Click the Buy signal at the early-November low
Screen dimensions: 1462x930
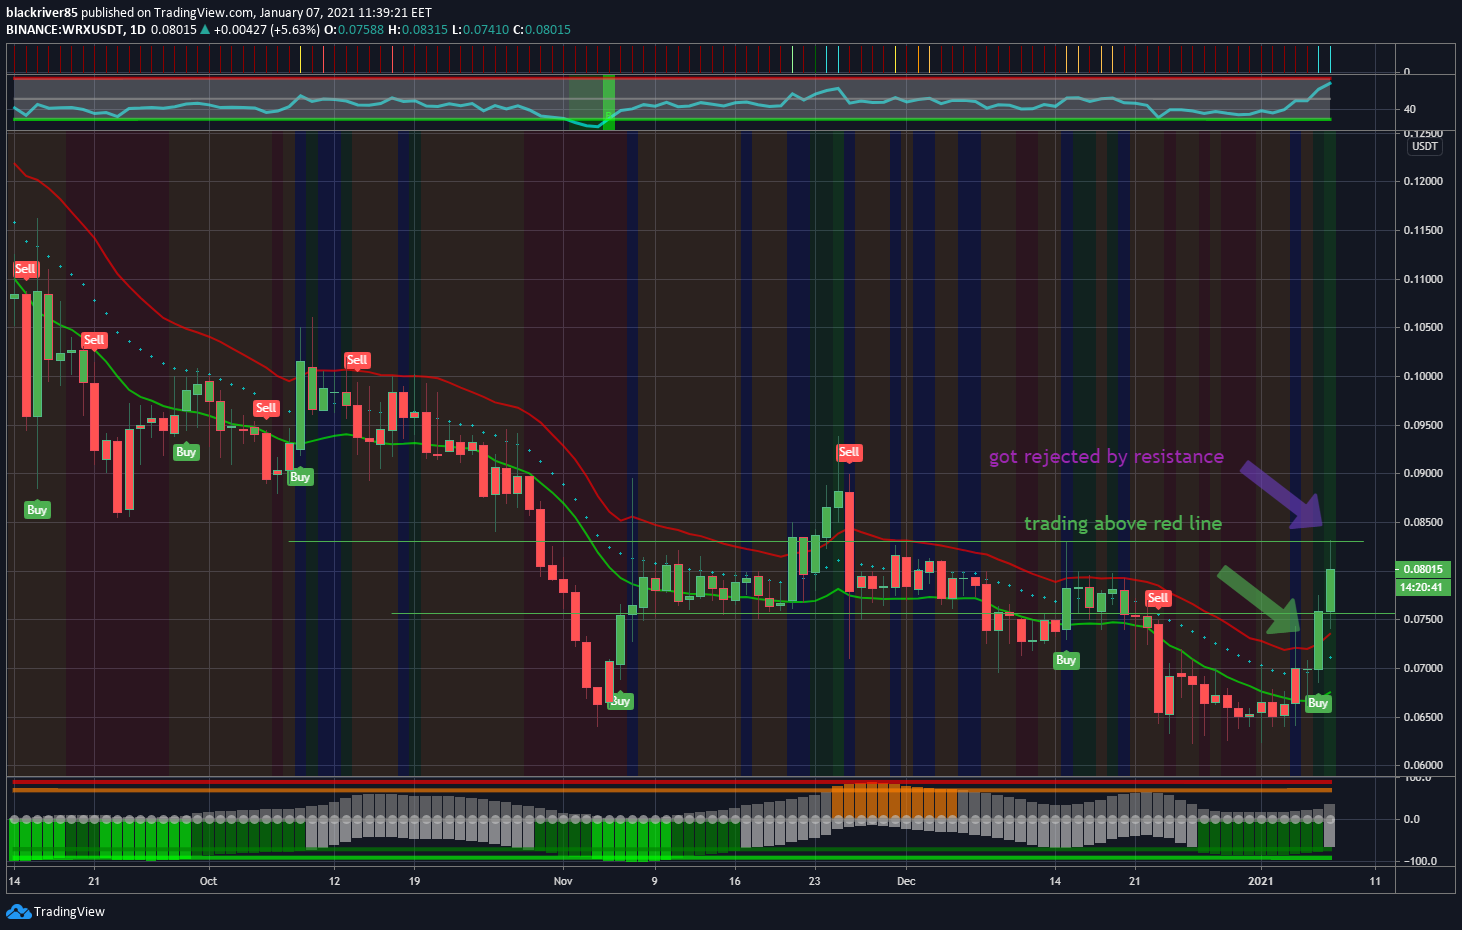tap(620, 701)
